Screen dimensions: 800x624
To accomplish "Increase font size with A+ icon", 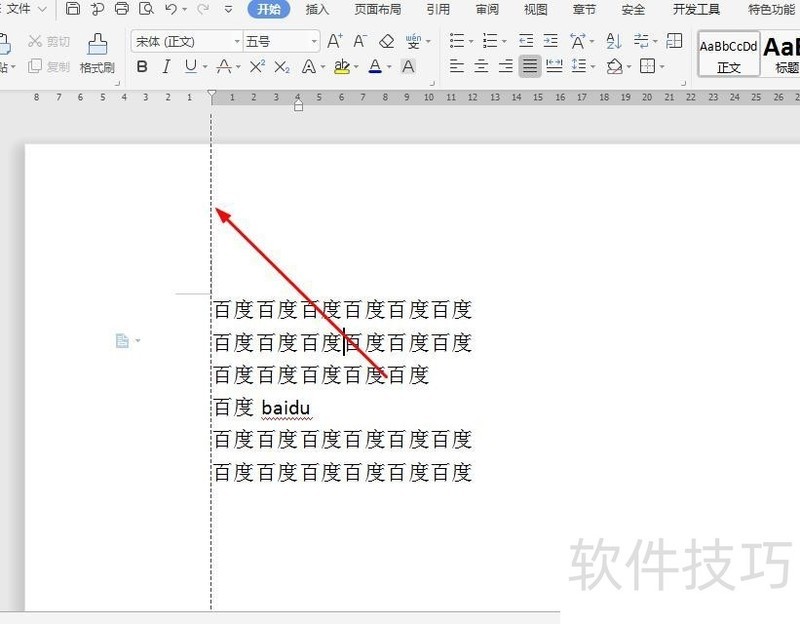I will pos(335,41).
